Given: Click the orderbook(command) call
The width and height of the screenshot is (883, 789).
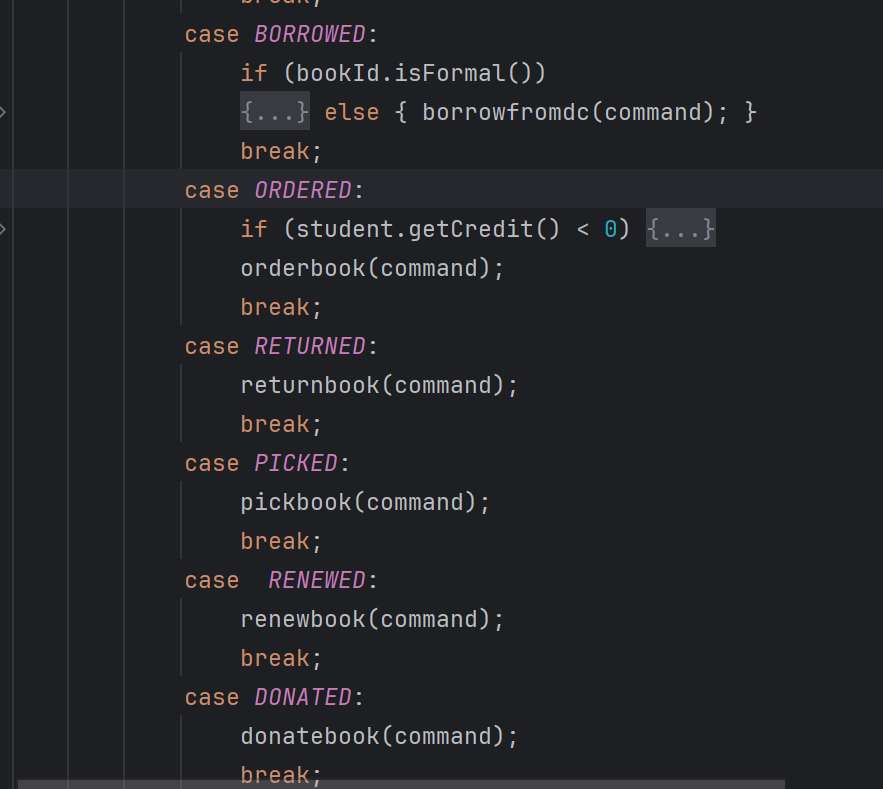Looking at the screenshot, I should coord(365,268).
